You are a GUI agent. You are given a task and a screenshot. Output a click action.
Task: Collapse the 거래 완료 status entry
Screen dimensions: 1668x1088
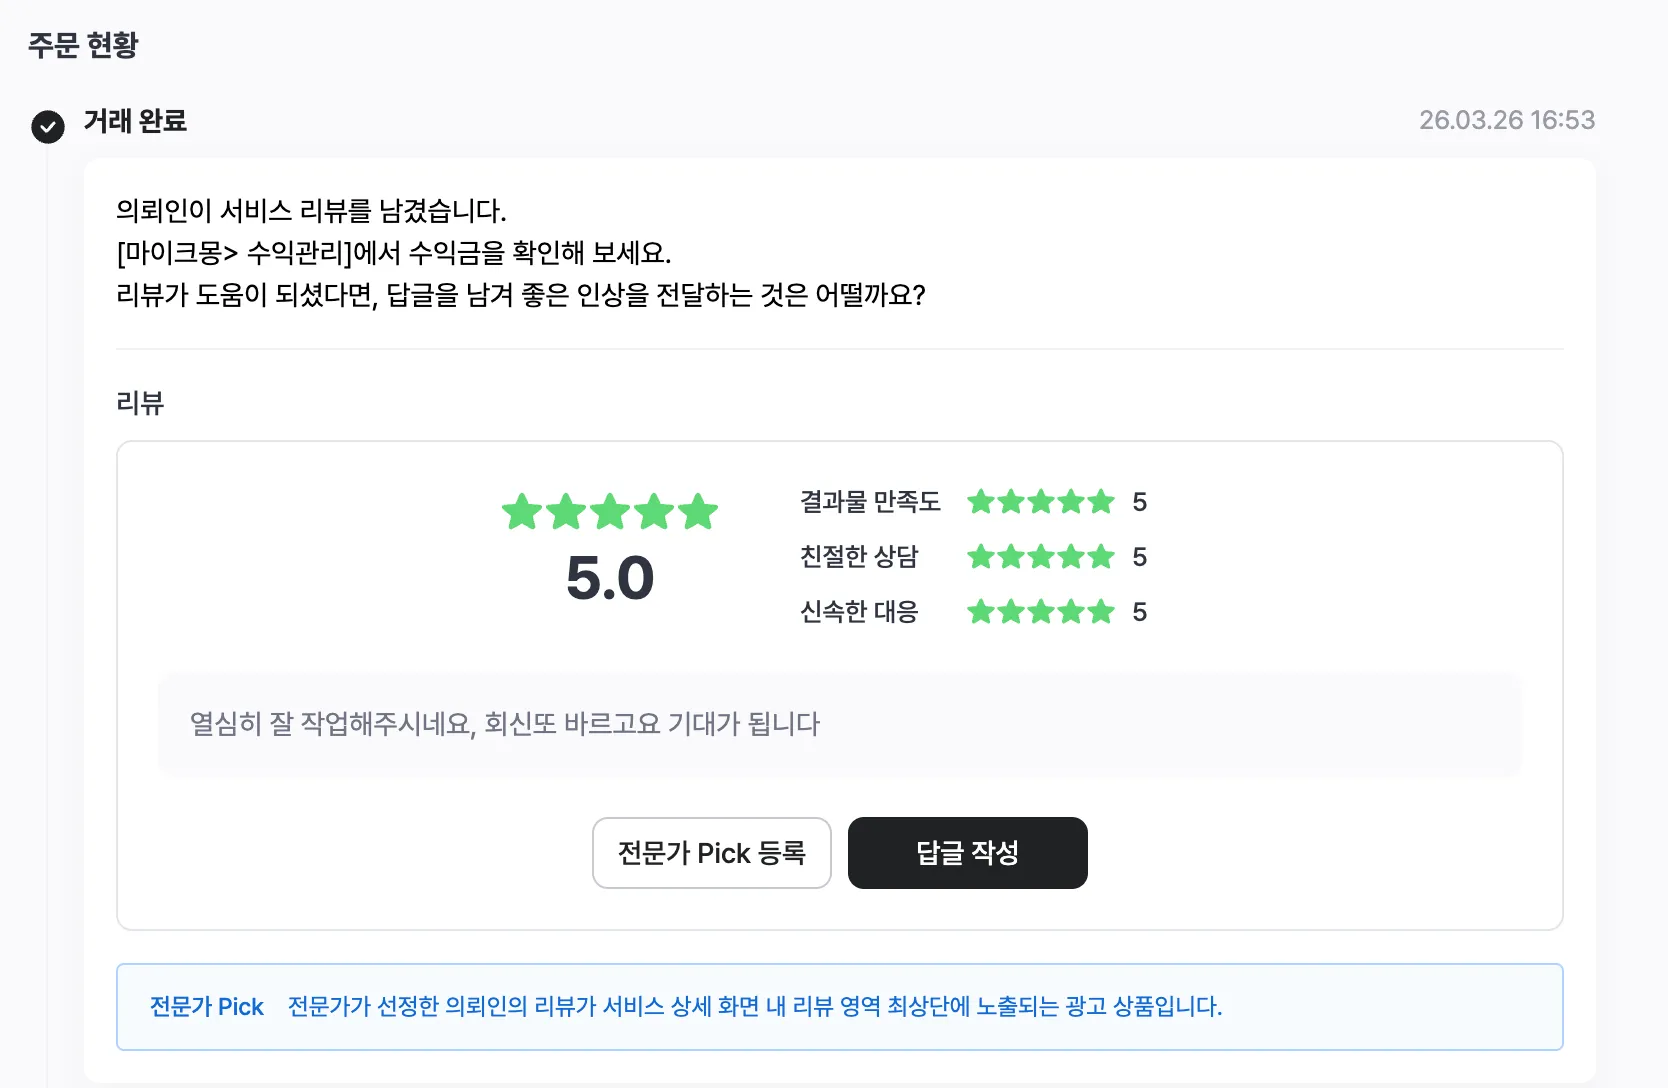coord(134,122)
